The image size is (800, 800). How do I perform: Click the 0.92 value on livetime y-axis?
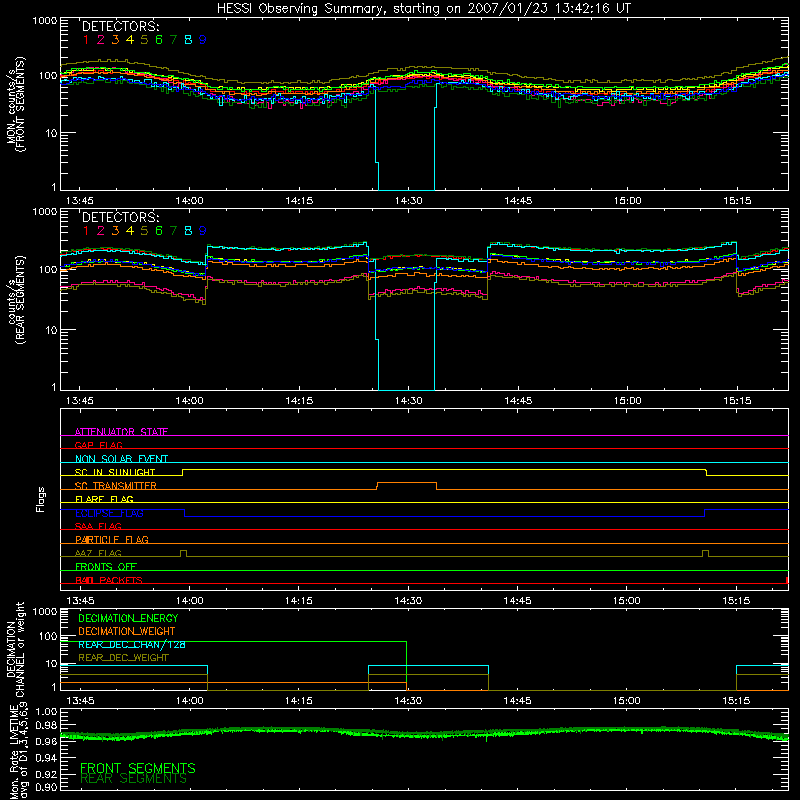(46, 773)
